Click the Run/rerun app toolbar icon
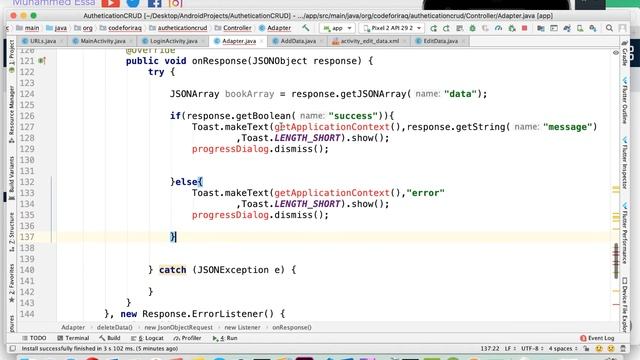 click(433, 28)
